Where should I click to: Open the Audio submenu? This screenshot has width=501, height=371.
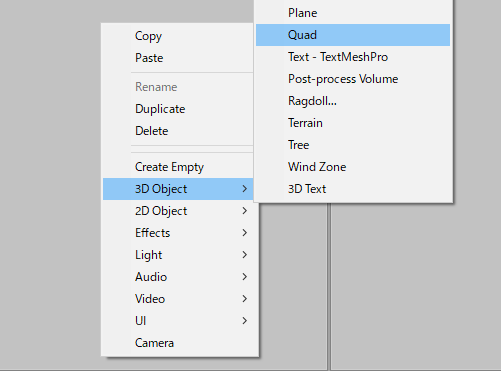click(180, 277)
